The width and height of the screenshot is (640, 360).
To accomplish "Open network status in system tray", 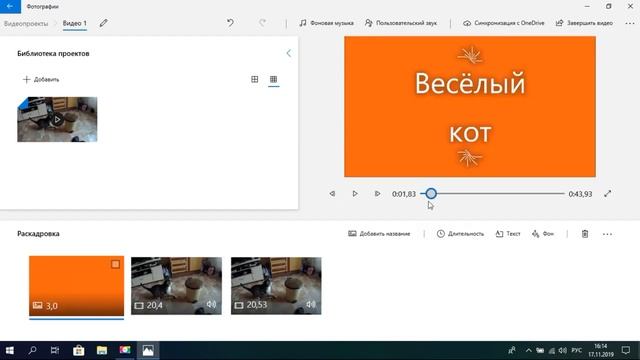I will (x=551, y=350).
